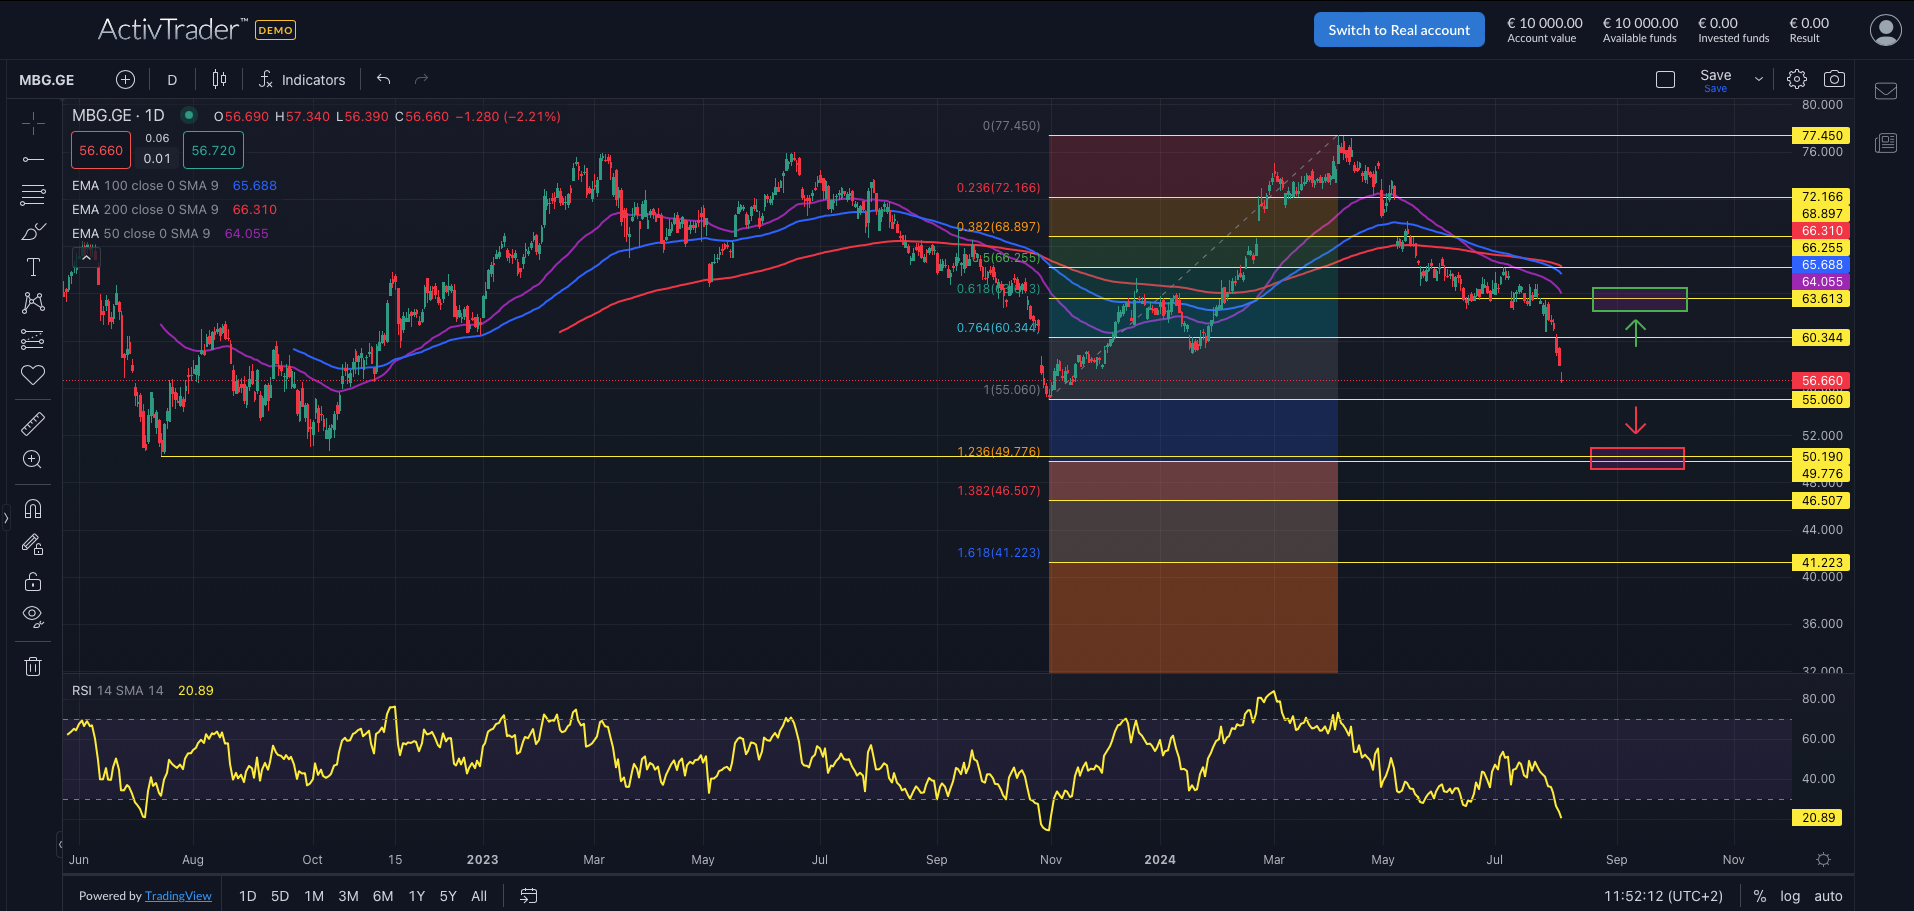Click the MBG.GE symbol search field

coord(47,80)
